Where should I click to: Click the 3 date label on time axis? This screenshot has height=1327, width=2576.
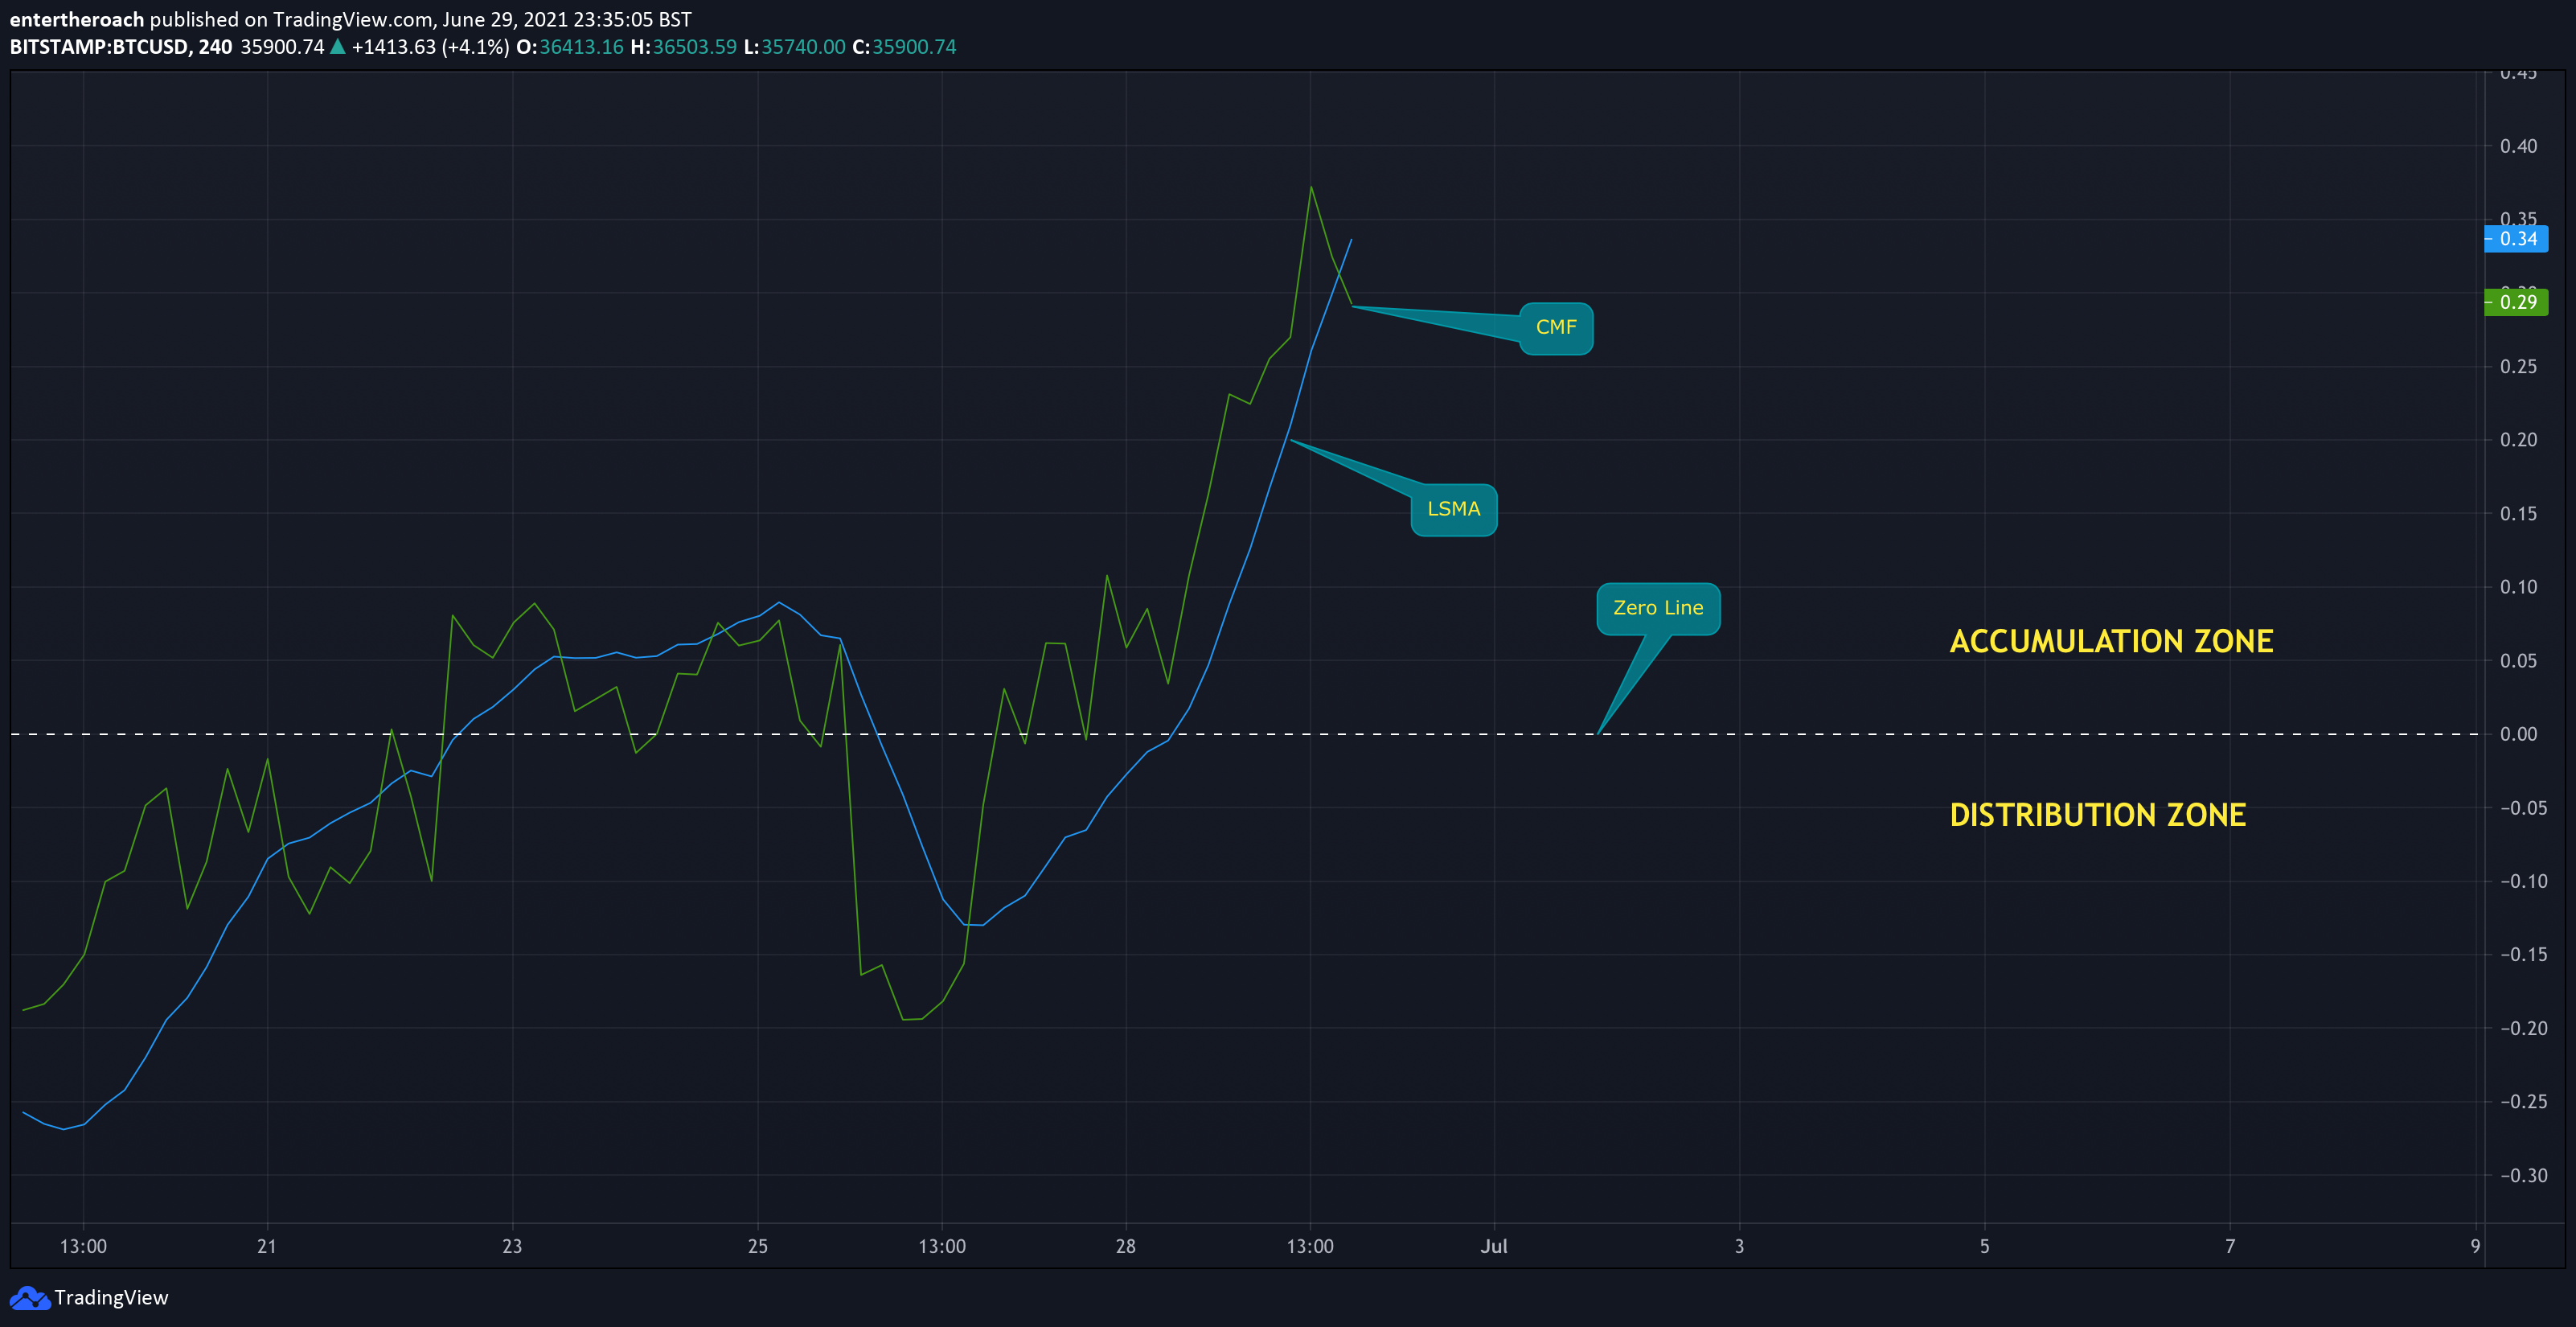coord(1739,1246)
